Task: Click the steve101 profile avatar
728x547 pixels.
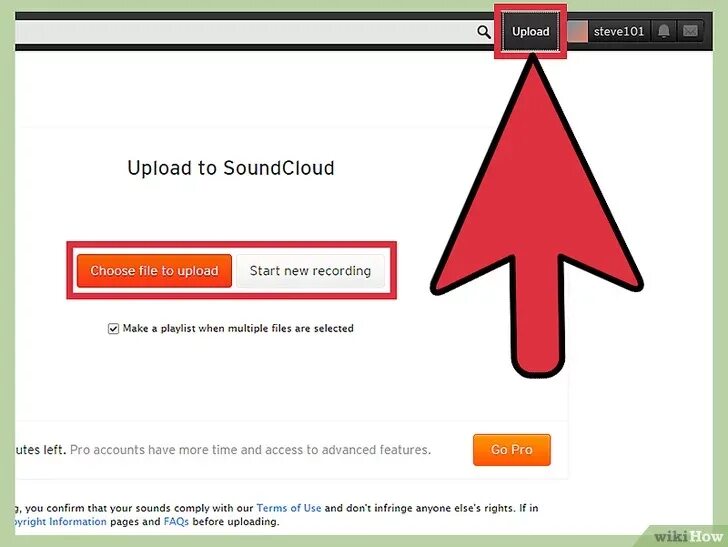Action: point(578,32)
